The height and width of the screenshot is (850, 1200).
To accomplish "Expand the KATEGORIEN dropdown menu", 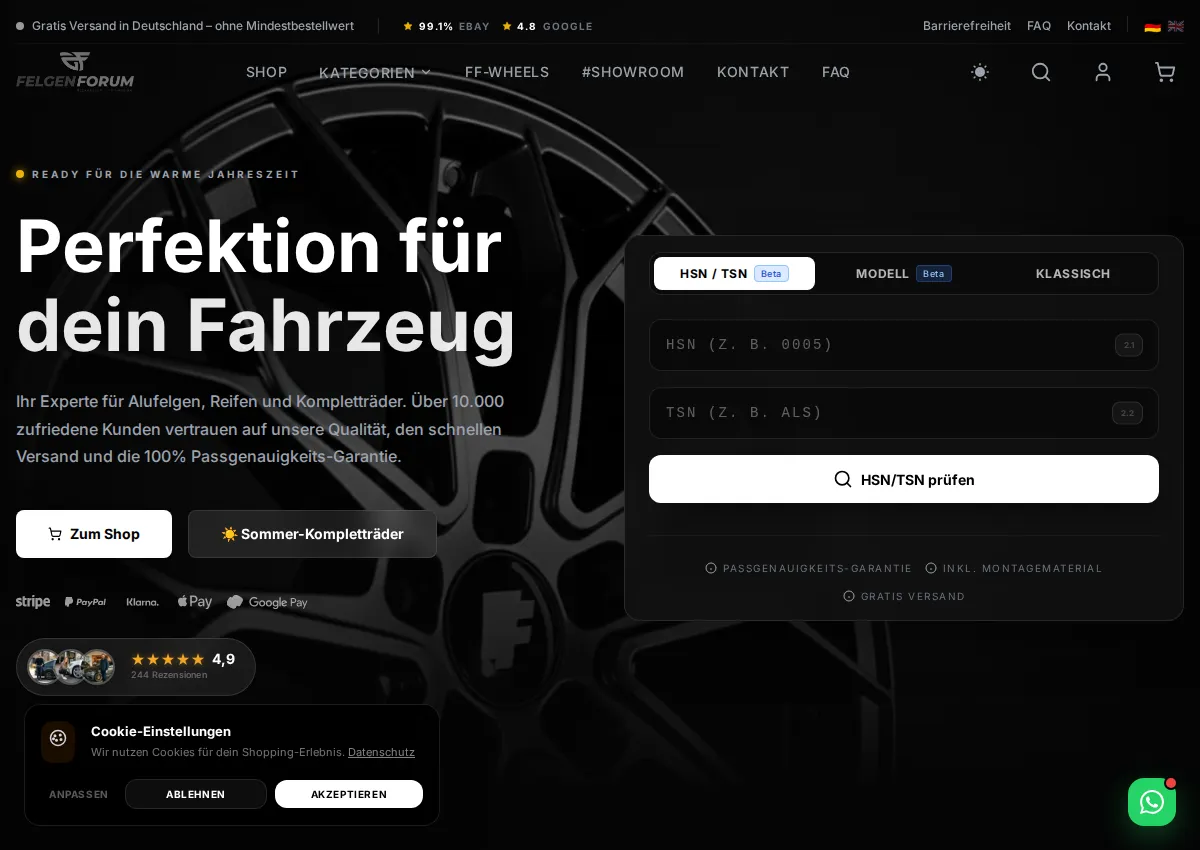I will [x=375, y=72].
